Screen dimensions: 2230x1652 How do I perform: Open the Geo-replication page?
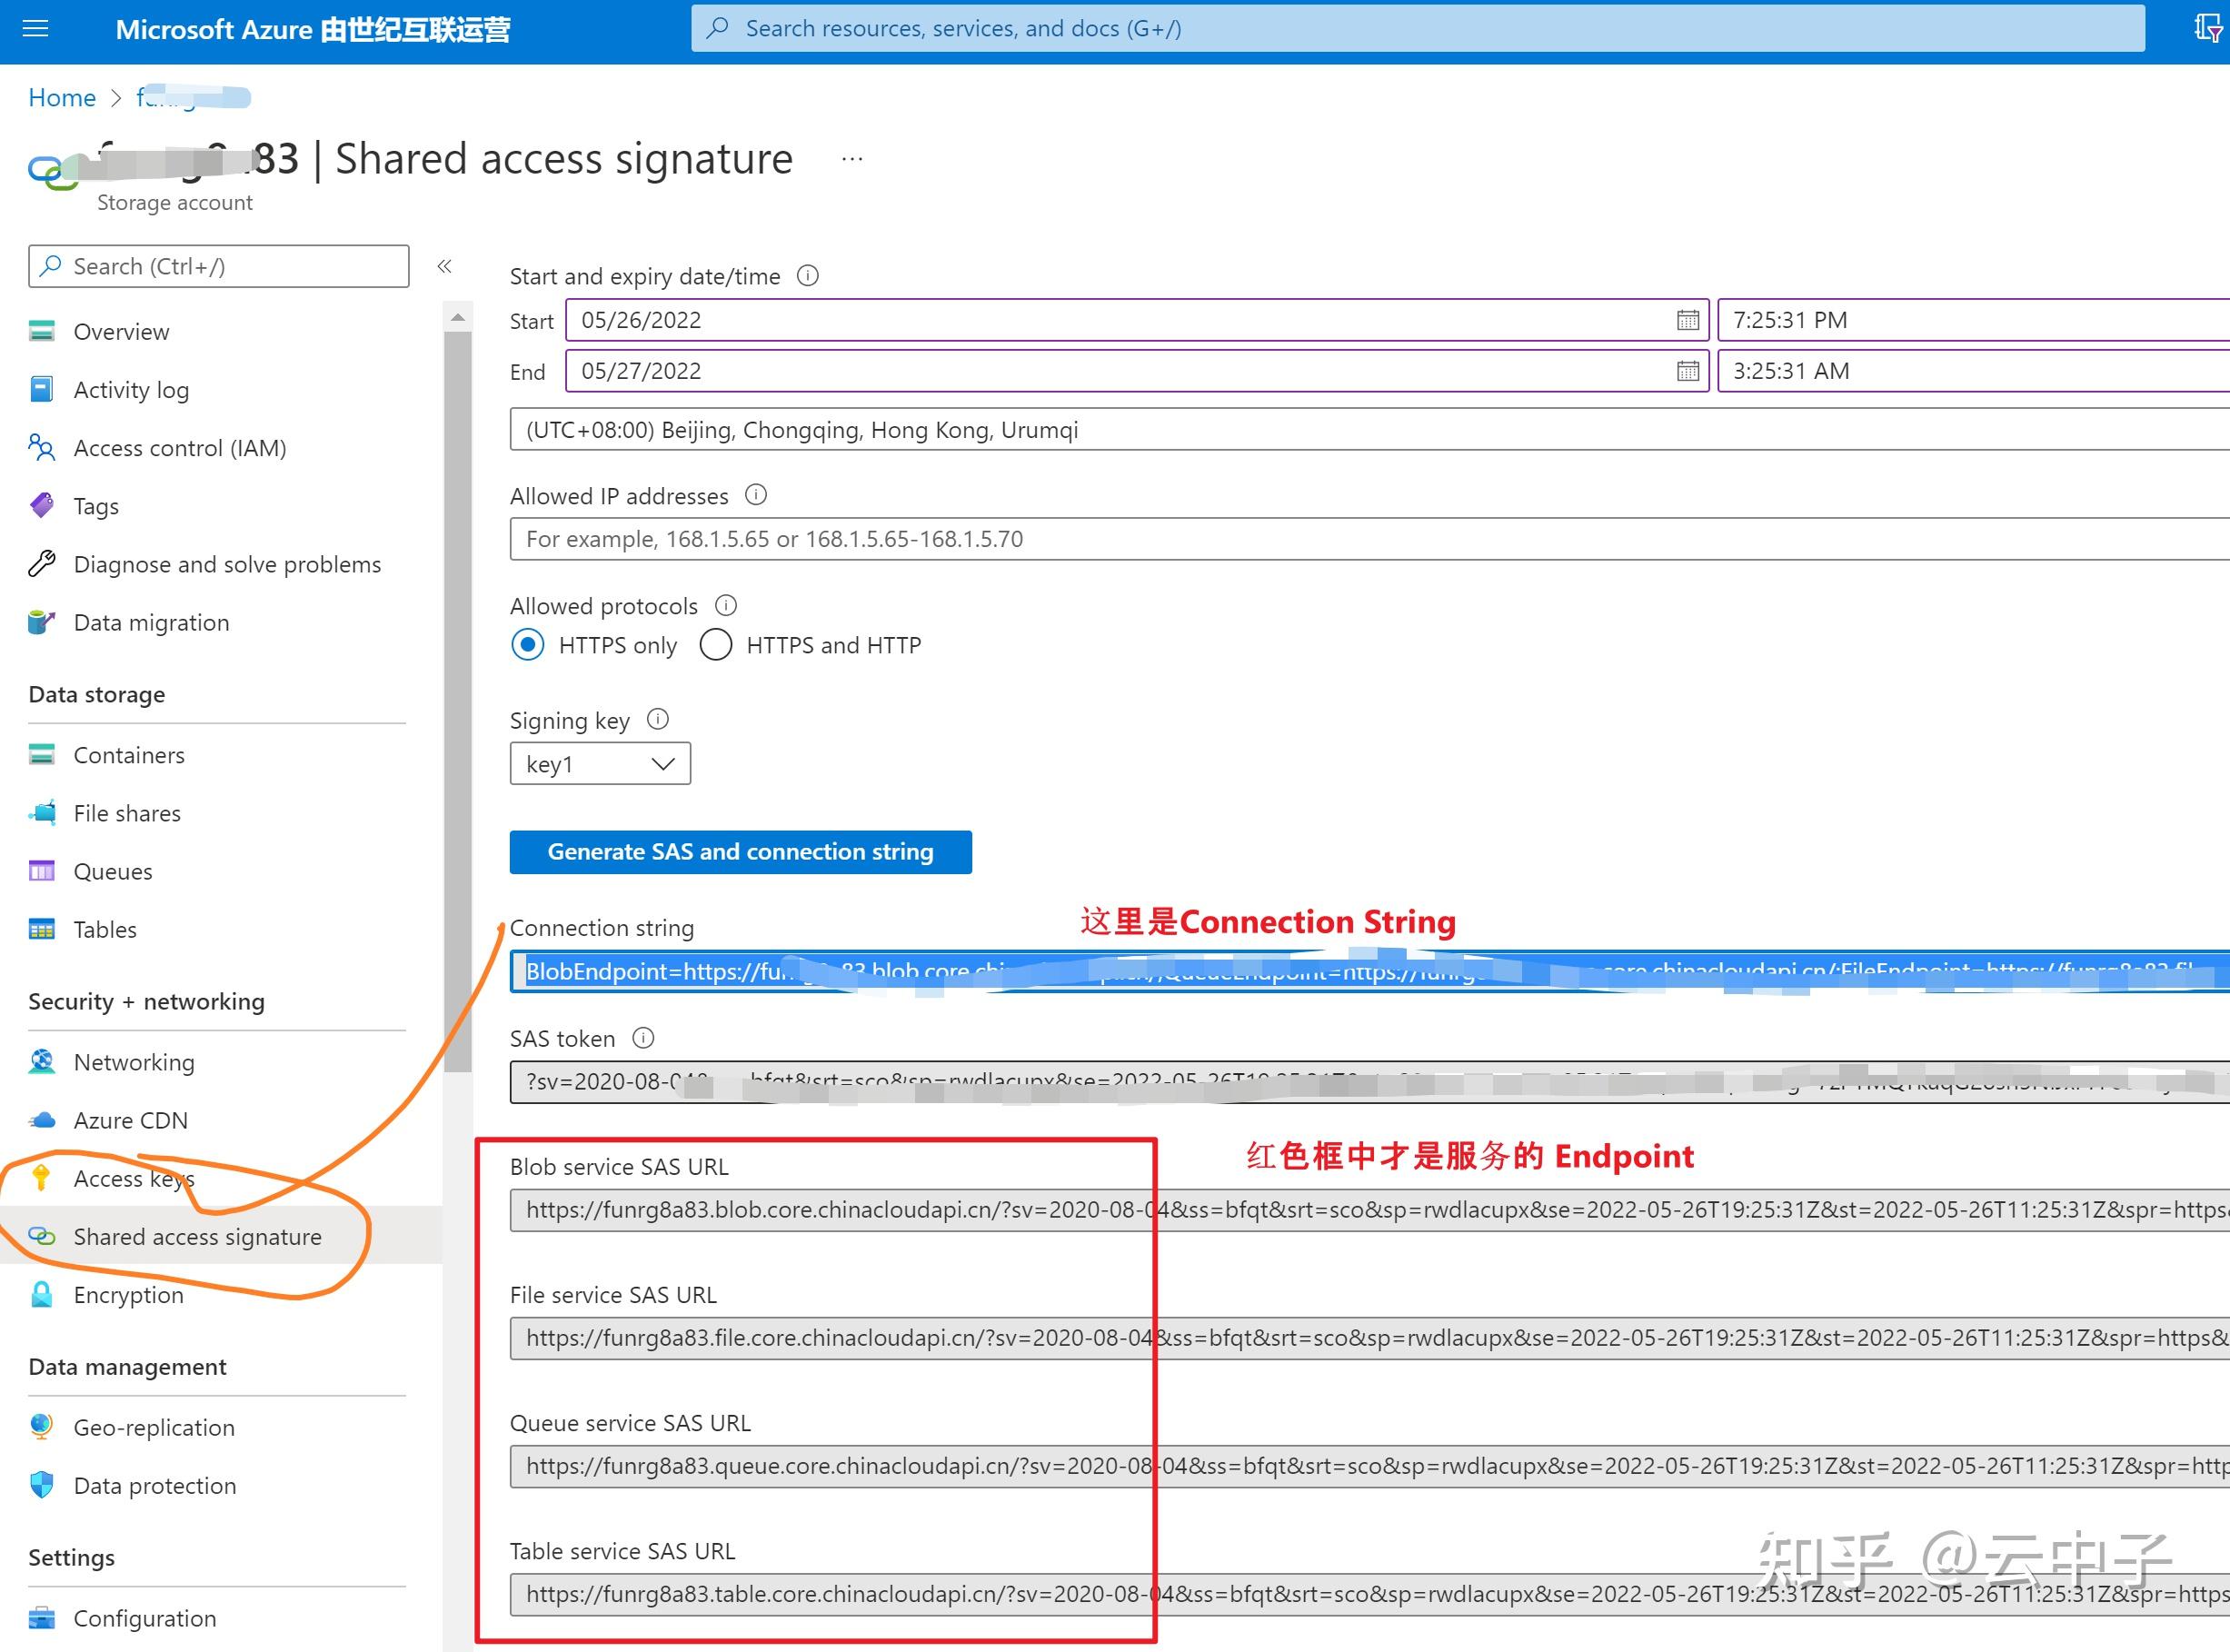pyautogui.click(x=153, y=1427)
